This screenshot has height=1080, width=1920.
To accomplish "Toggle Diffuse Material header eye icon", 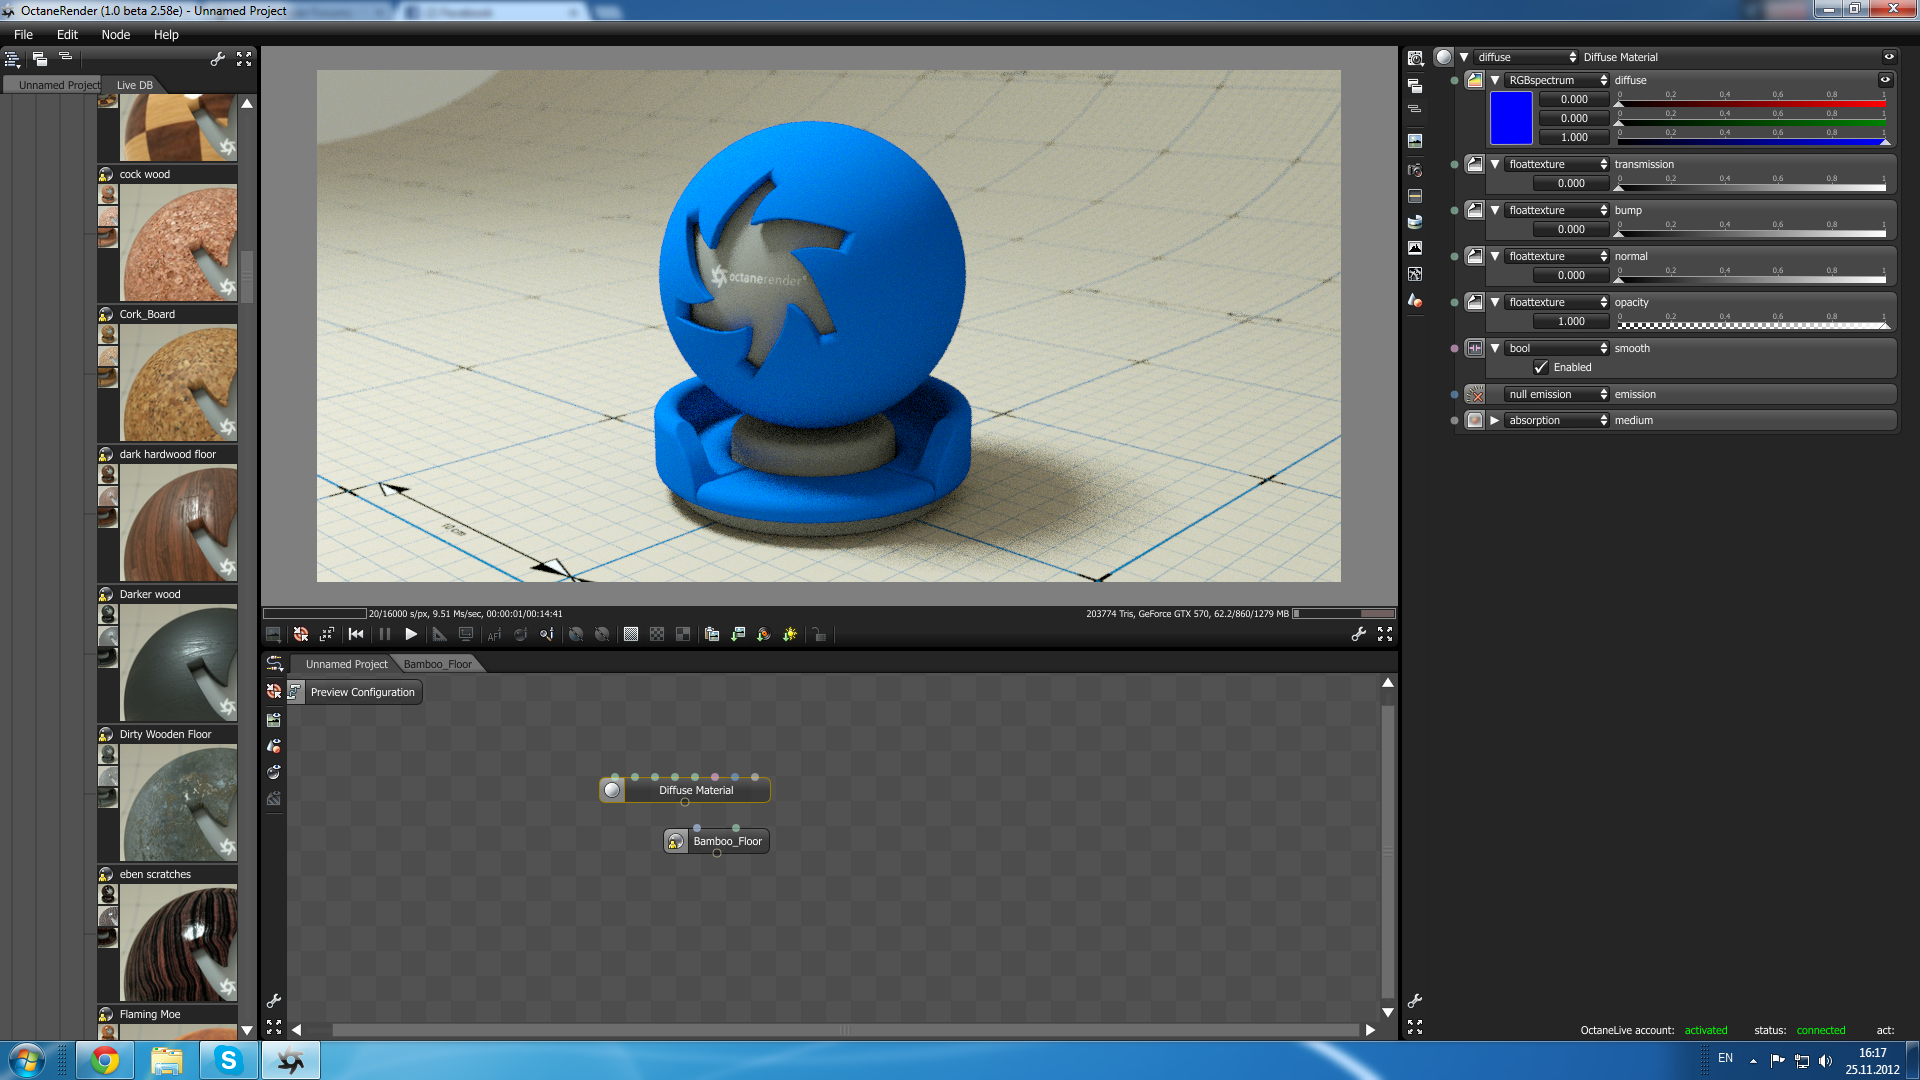I will tap(1889, 57).
